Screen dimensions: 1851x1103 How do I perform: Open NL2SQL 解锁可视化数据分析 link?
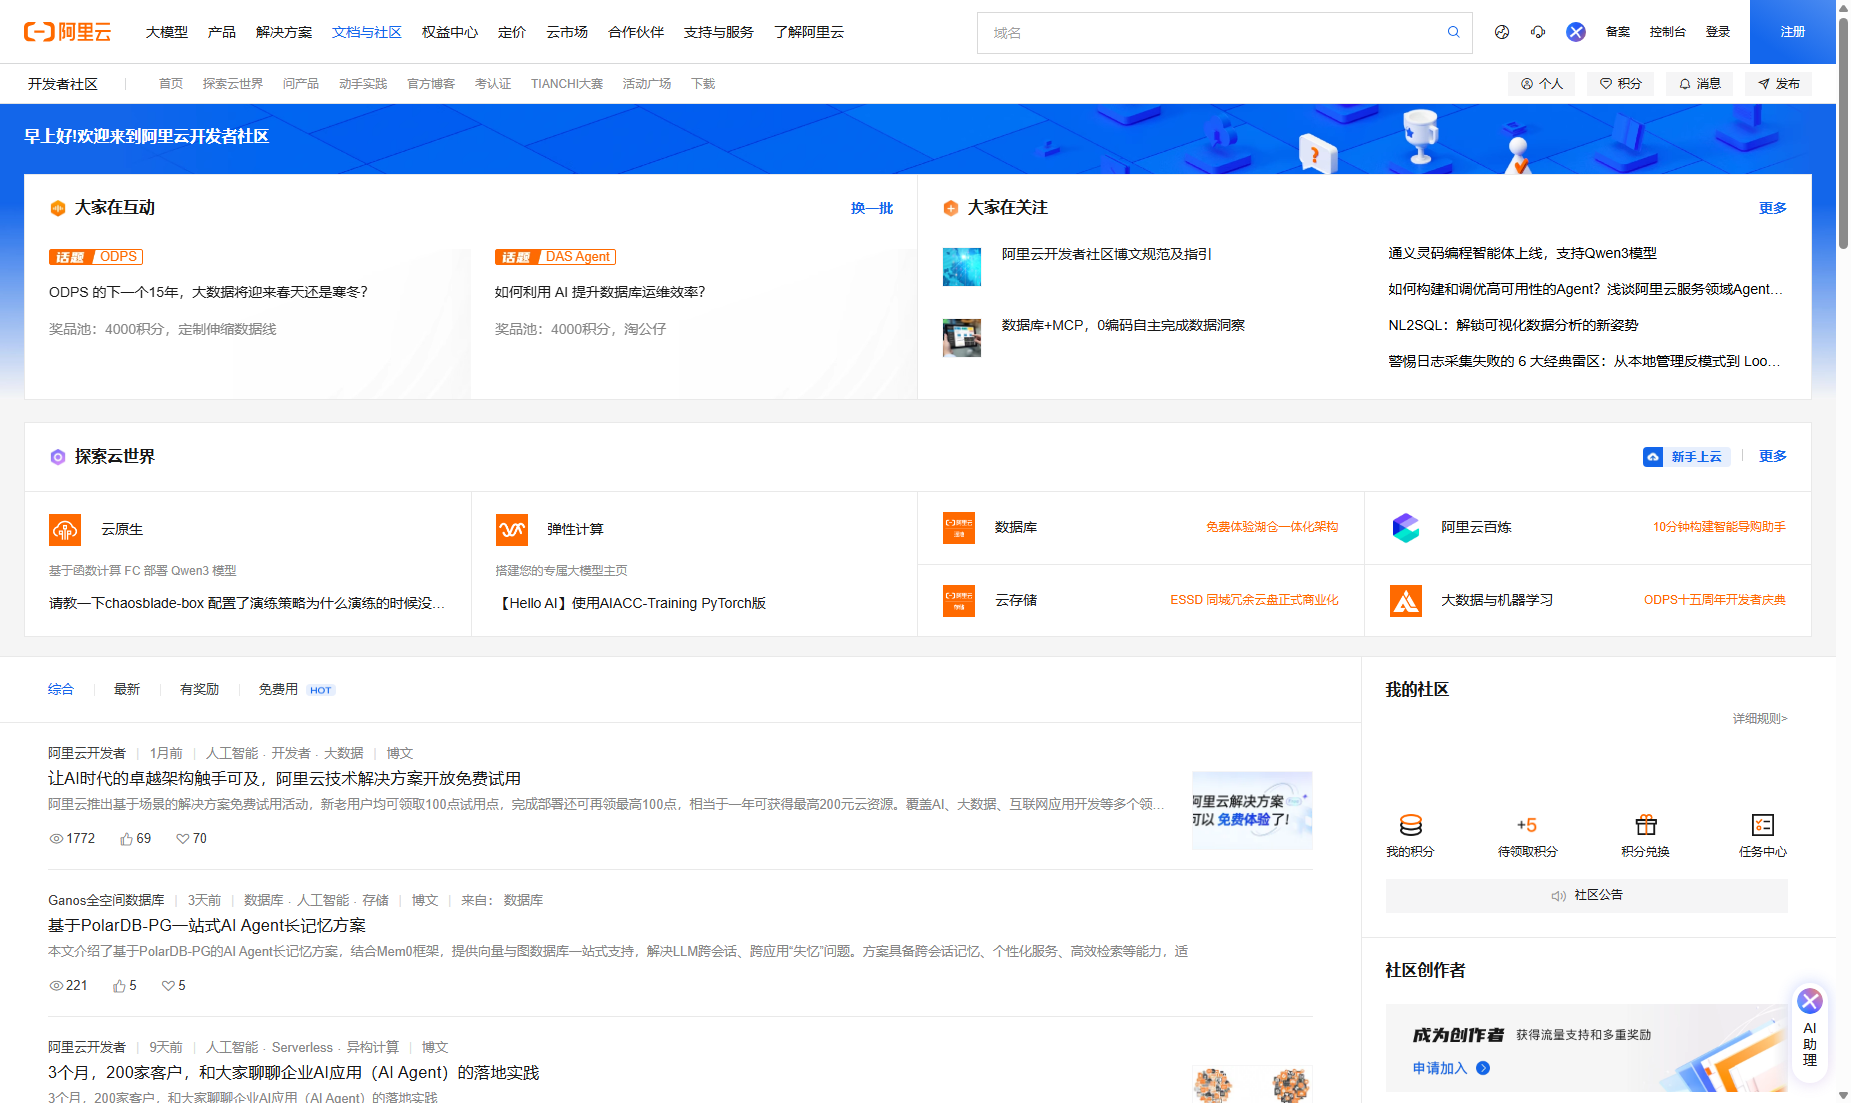click(x=1513, y=325)
